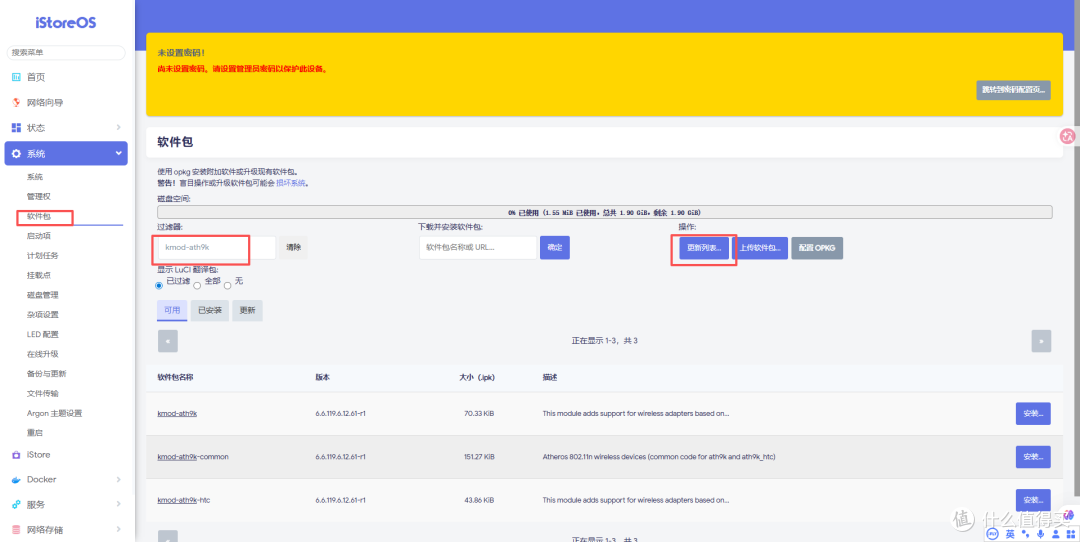Install the kmod-ath9k-htc package

1033,500
